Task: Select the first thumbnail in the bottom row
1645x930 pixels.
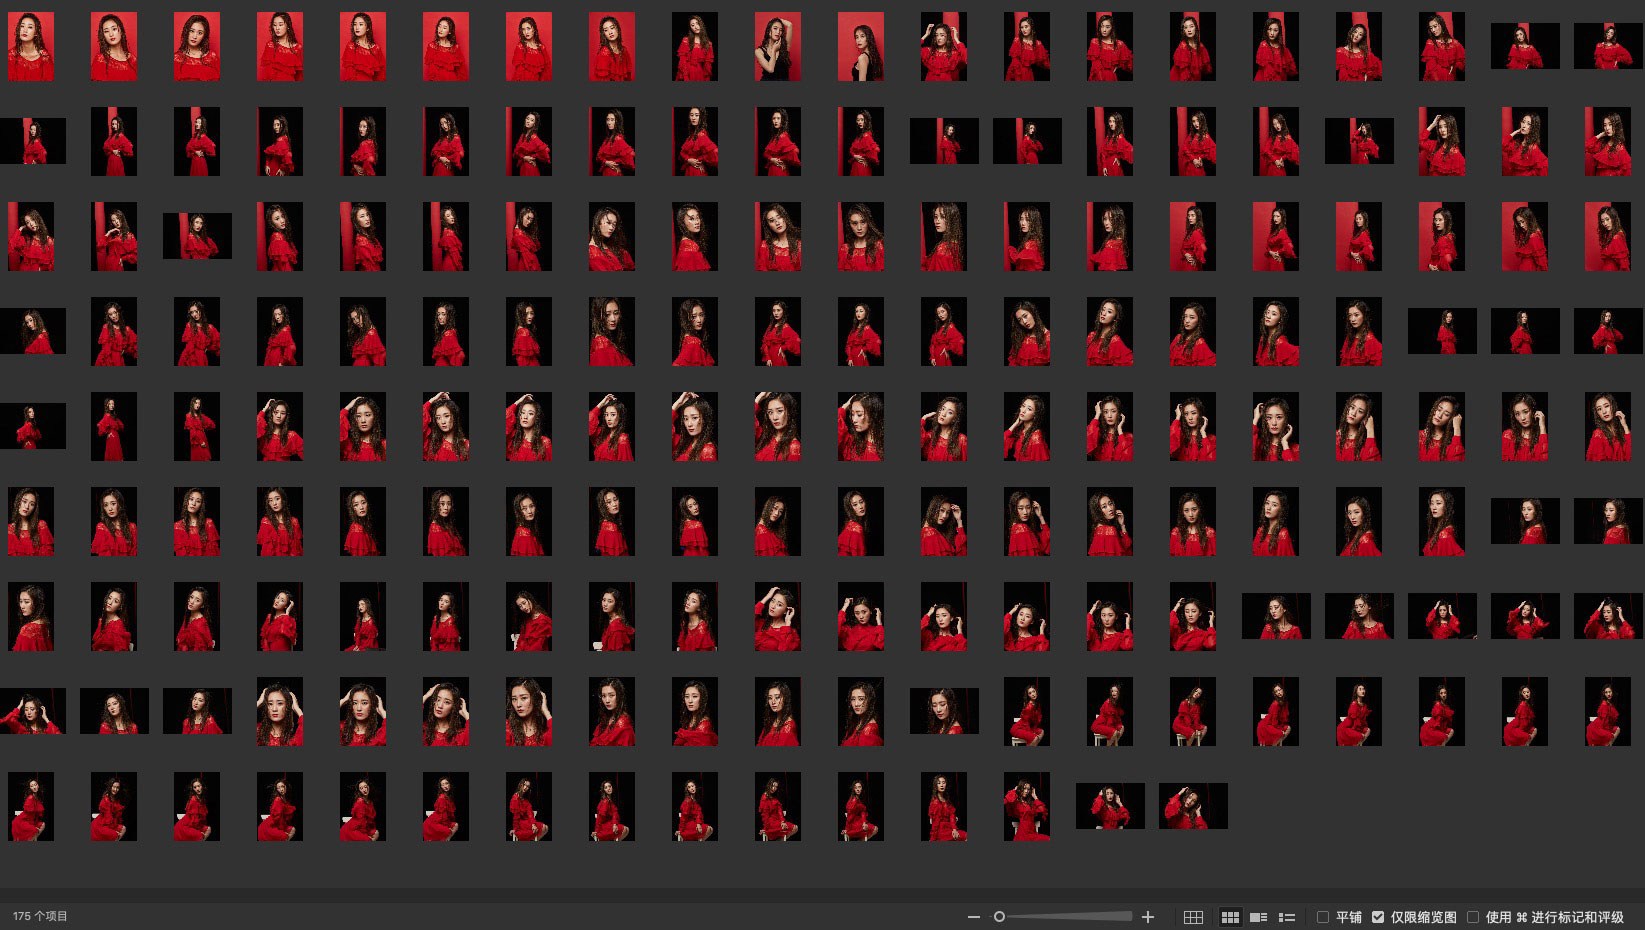Action: point(31,806)
